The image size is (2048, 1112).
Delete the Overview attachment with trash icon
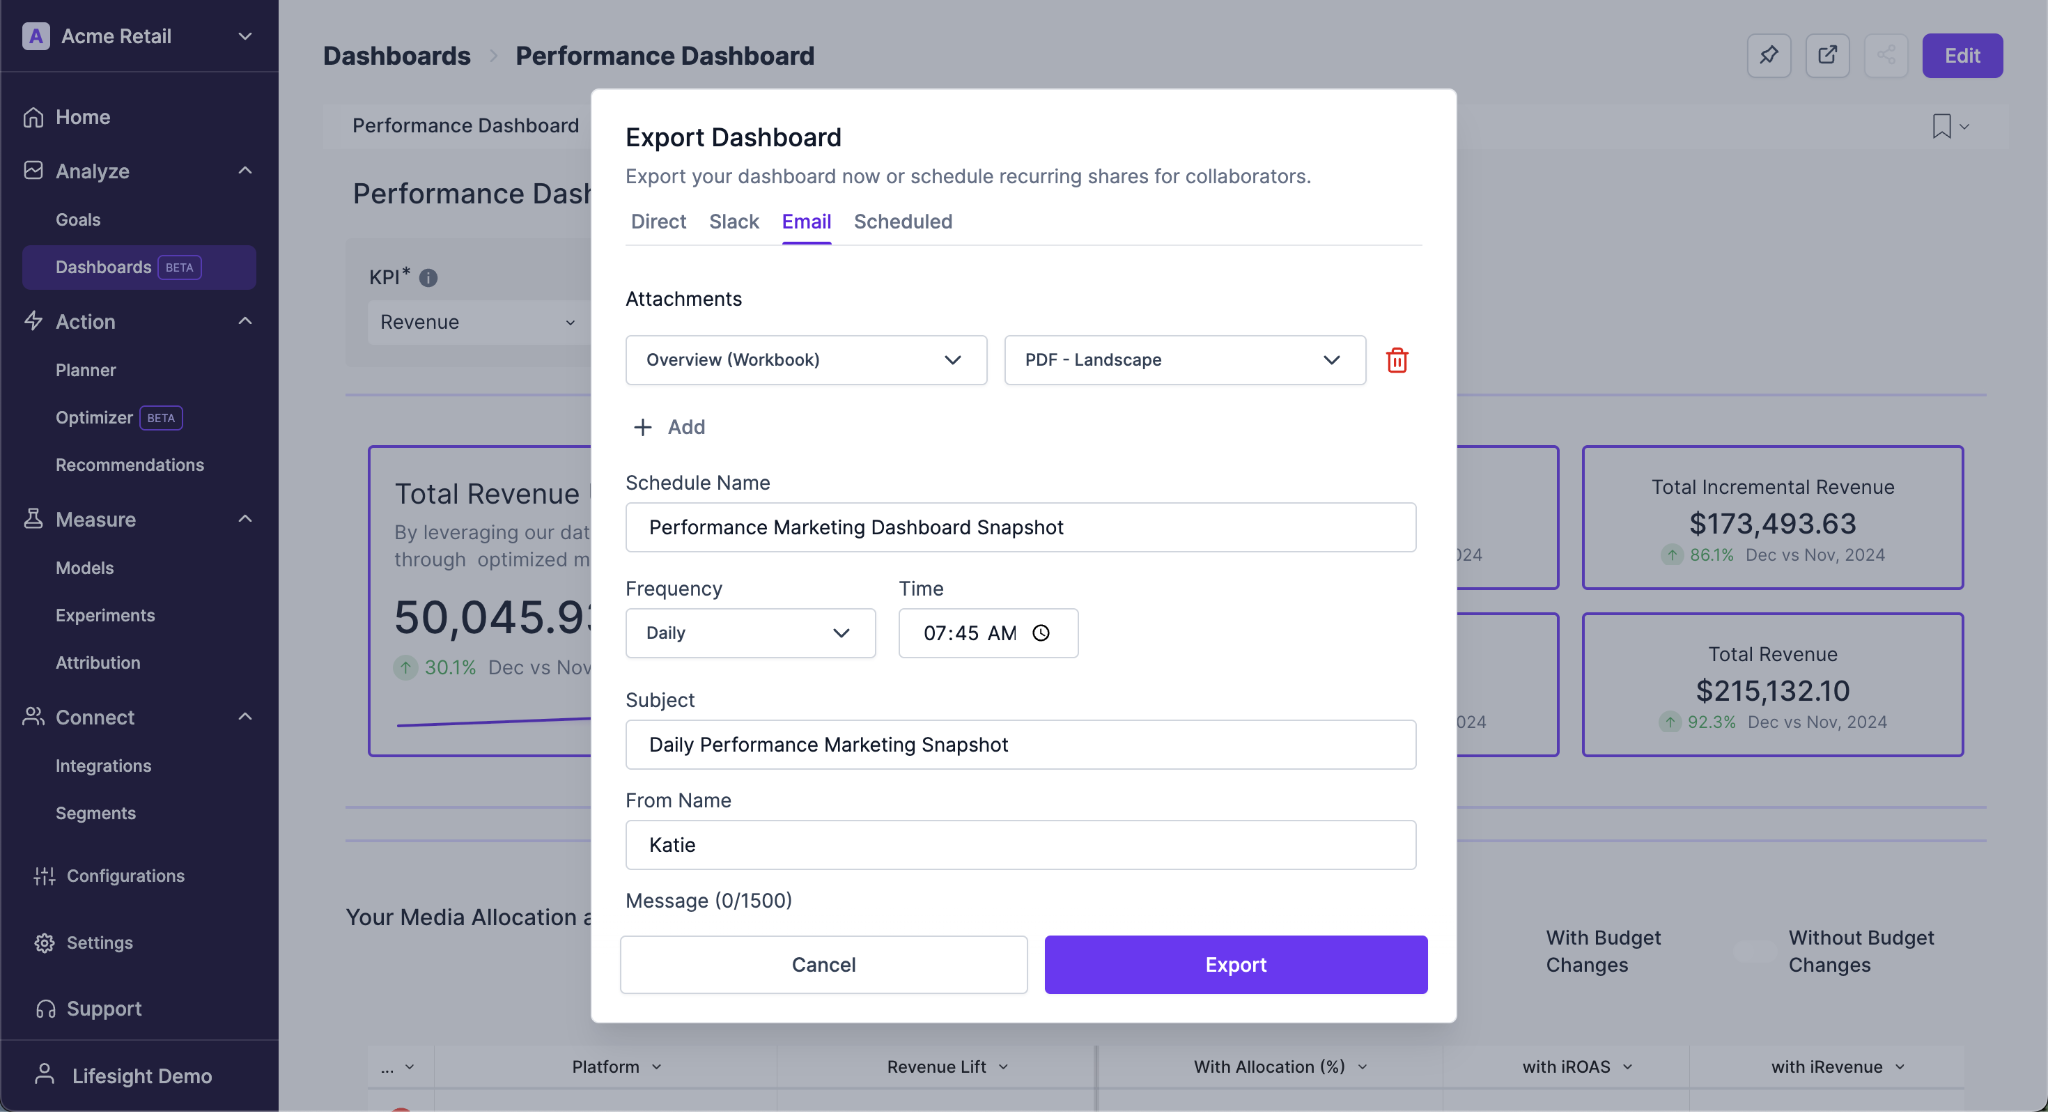tap(1396, 360)
